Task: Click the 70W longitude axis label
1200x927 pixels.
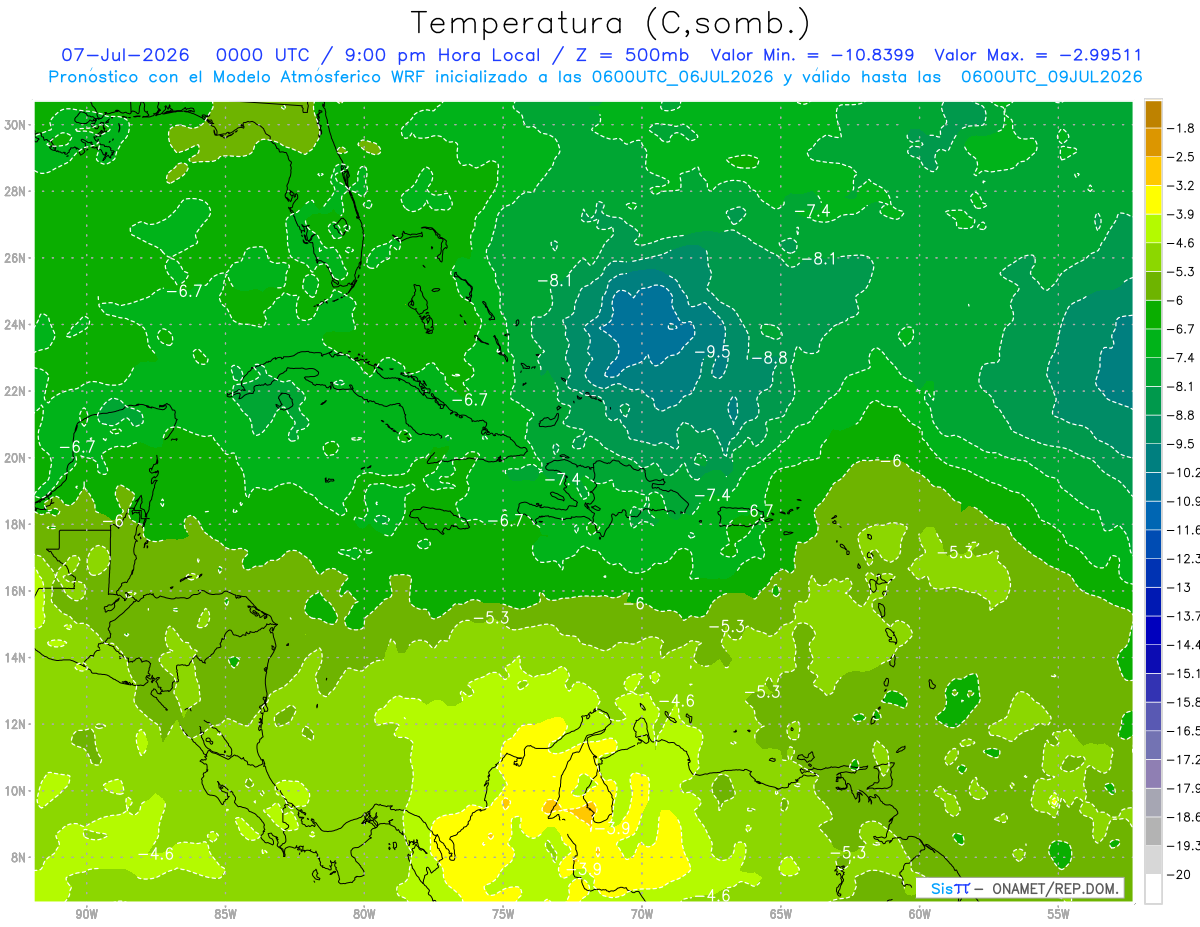Action: point(642,914)
